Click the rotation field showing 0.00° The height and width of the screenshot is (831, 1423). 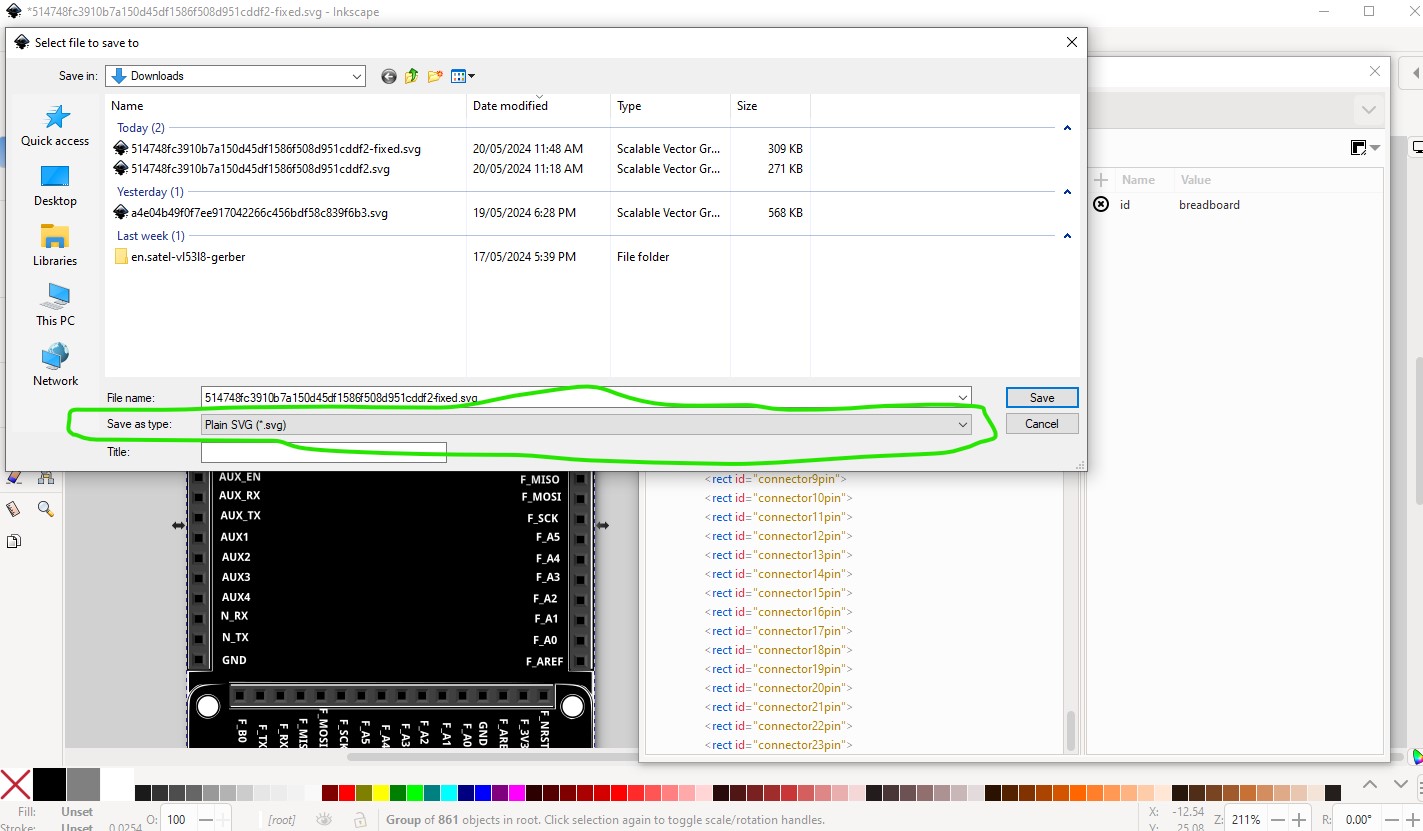[x=1358, y=820]
